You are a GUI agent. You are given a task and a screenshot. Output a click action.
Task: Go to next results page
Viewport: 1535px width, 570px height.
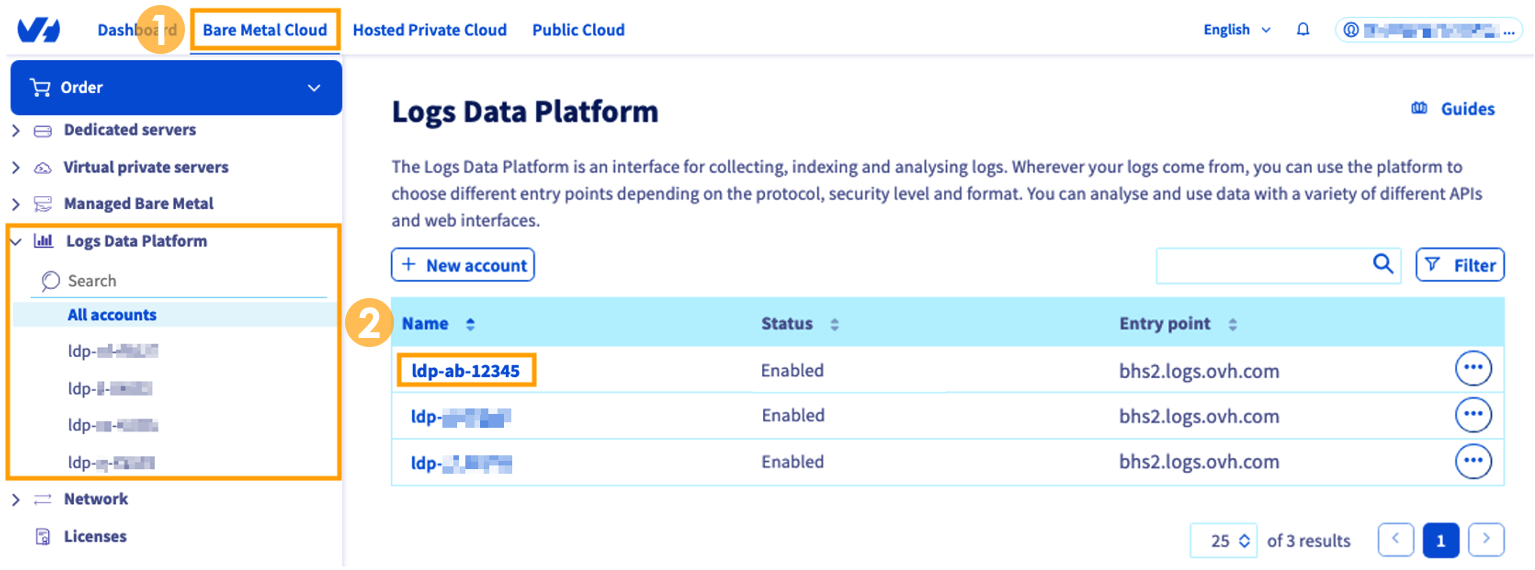click(1486, 540)
